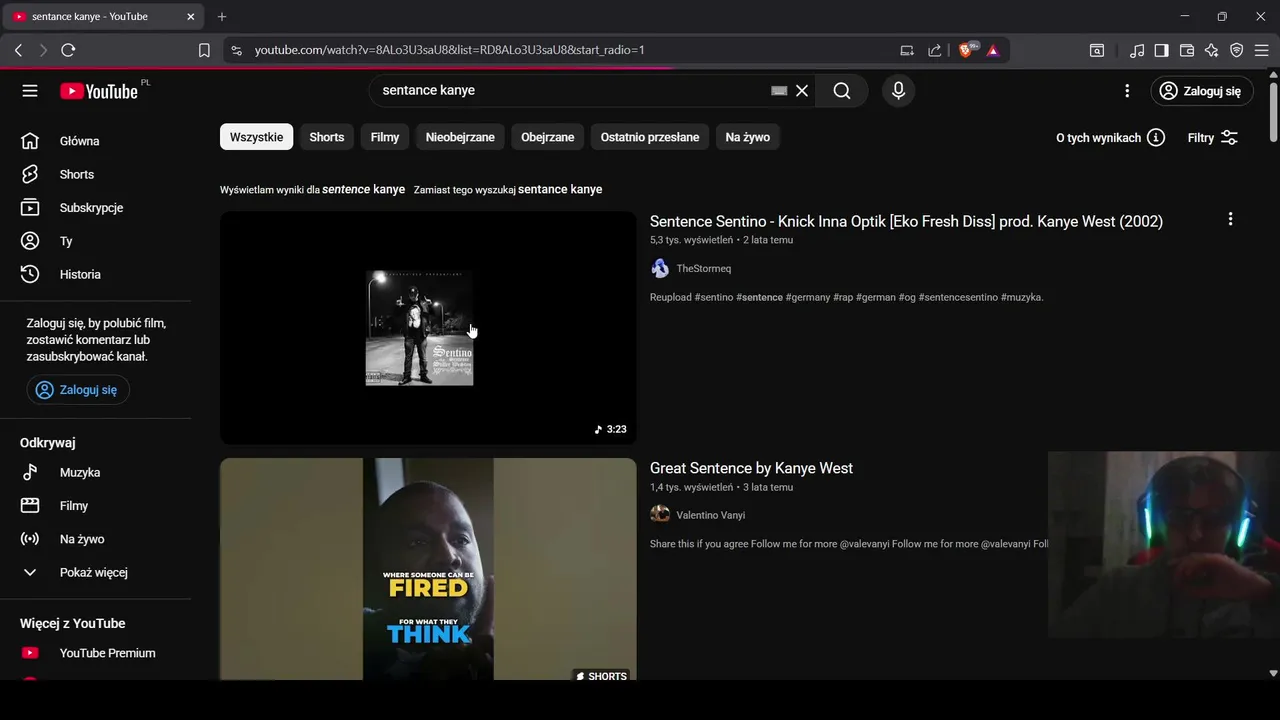Share this page via address bar icon
Image resolution: width=1280 pixels, height=720 pixels.
934,50
